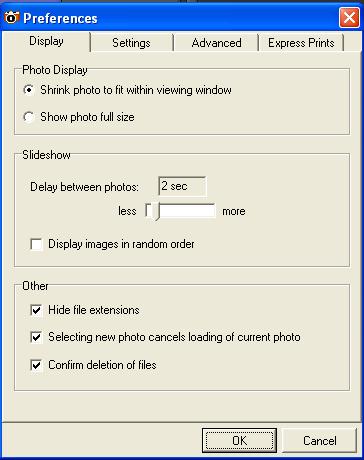Click the Display images in random order label
The height and width of the screenshot is (460, 364).
point(121,244)
